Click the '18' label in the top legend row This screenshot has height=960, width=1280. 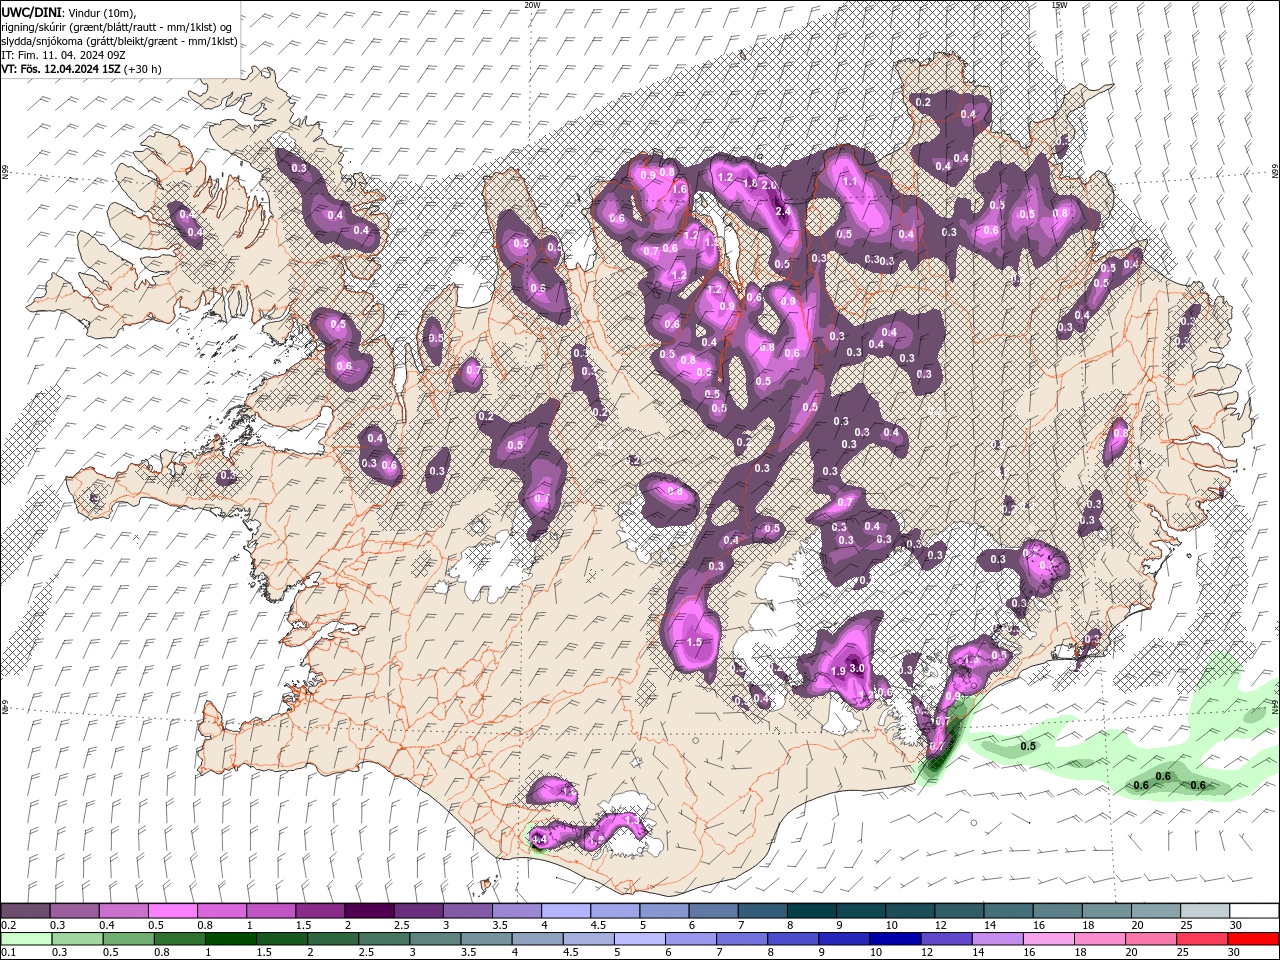(x=1087, y=925)
